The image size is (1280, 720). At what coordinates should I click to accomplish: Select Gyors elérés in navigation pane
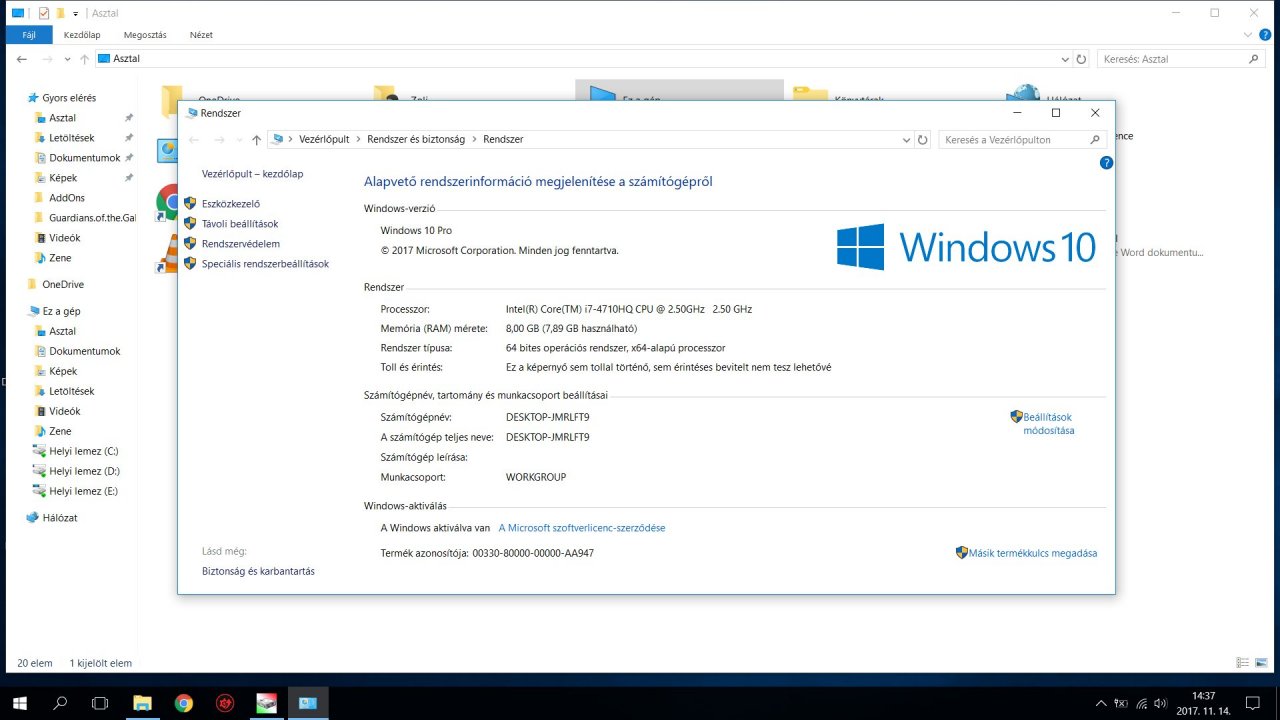(x=69, y=98)
